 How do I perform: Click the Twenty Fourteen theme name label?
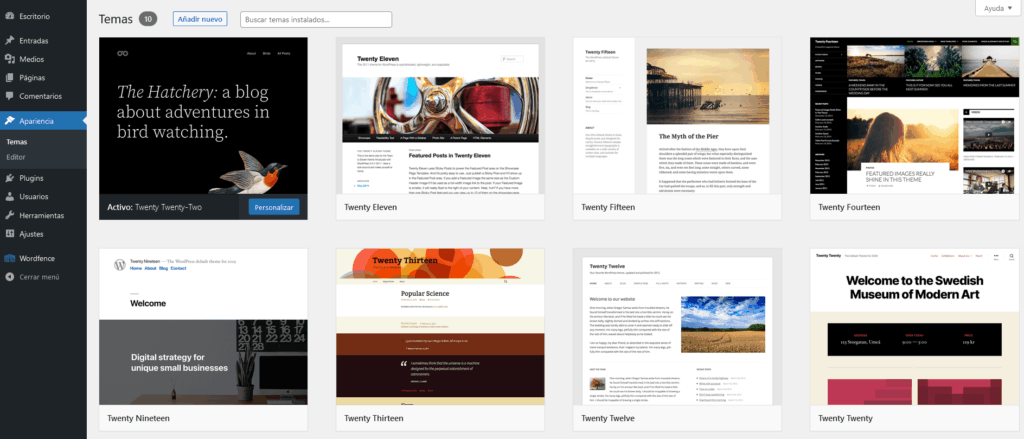pyautogui.click(x=849, y=207)
